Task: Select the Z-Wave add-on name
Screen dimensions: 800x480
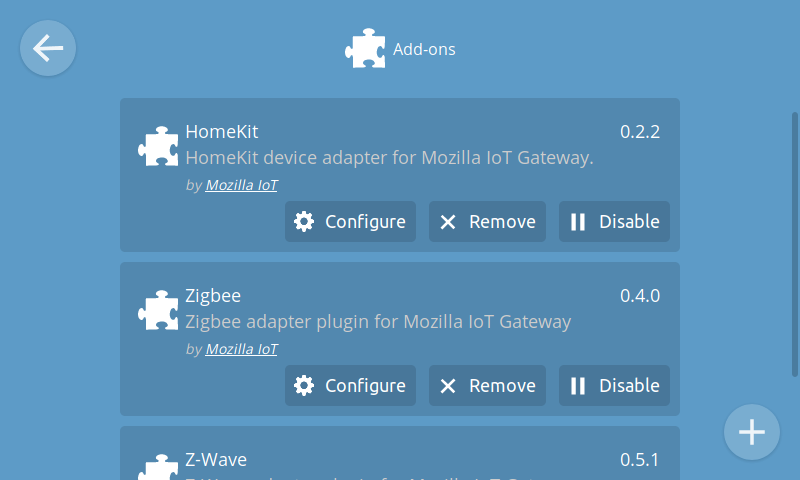Action: click(x=216, y=459)
